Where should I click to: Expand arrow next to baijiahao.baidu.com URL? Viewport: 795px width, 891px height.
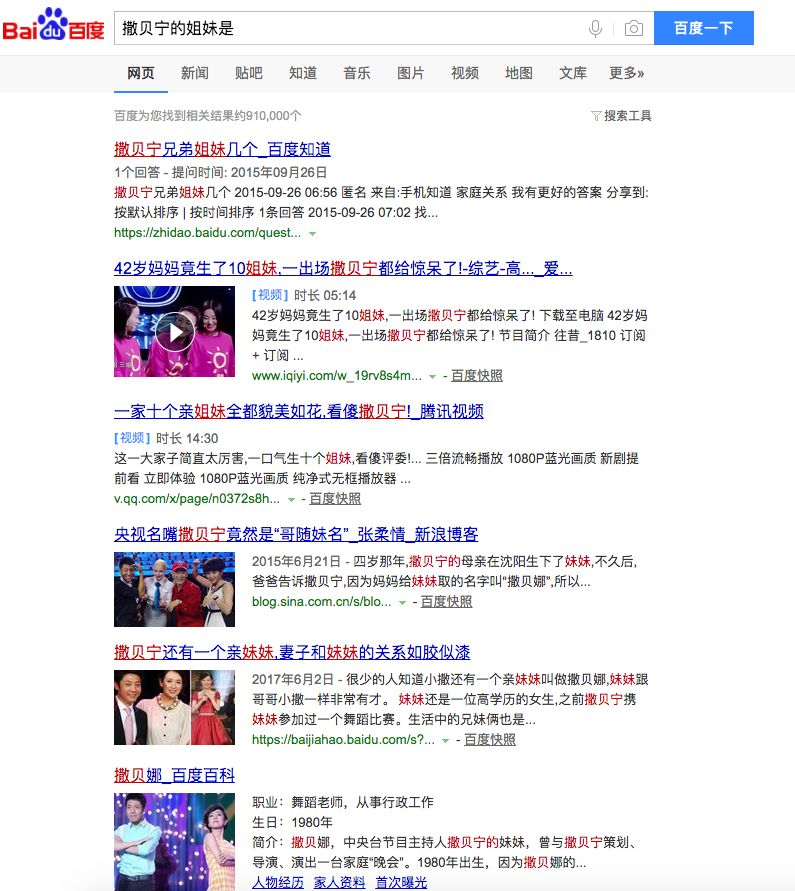tap(446, 740)
